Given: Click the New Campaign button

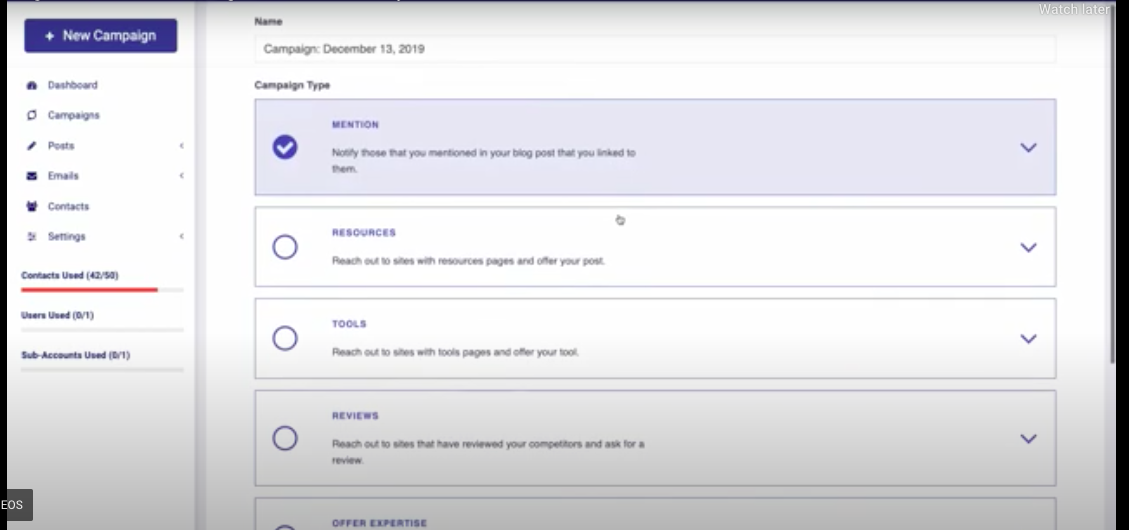Looking at the screenshot, I should pos(101,36).
